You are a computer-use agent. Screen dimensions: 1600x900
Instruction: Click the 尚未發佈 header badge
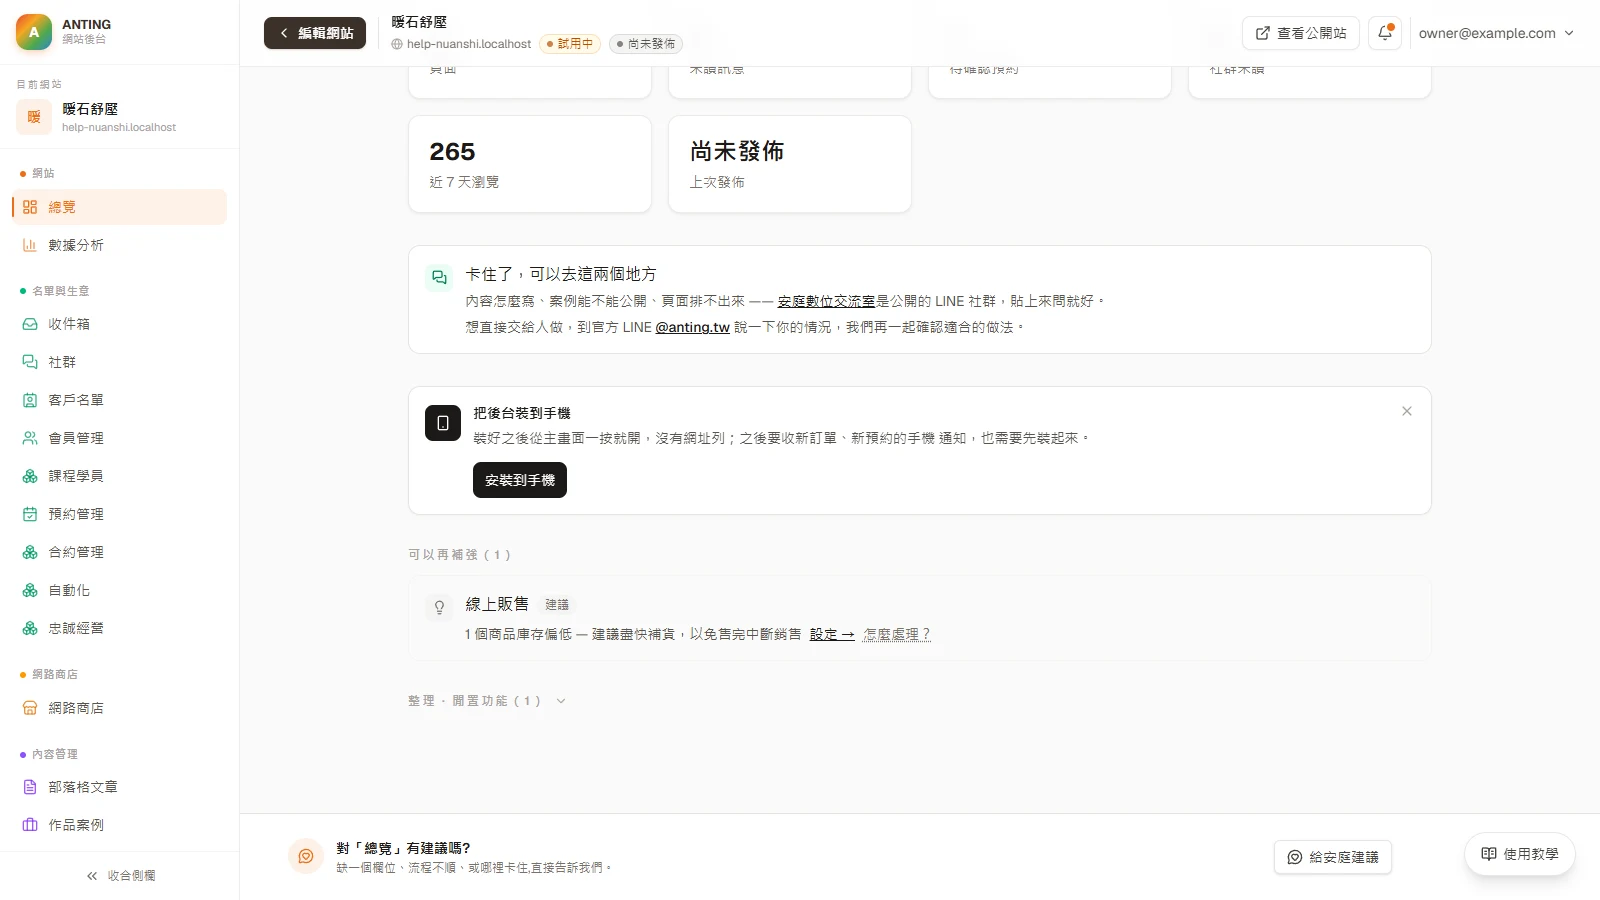(x=646, y=44)
